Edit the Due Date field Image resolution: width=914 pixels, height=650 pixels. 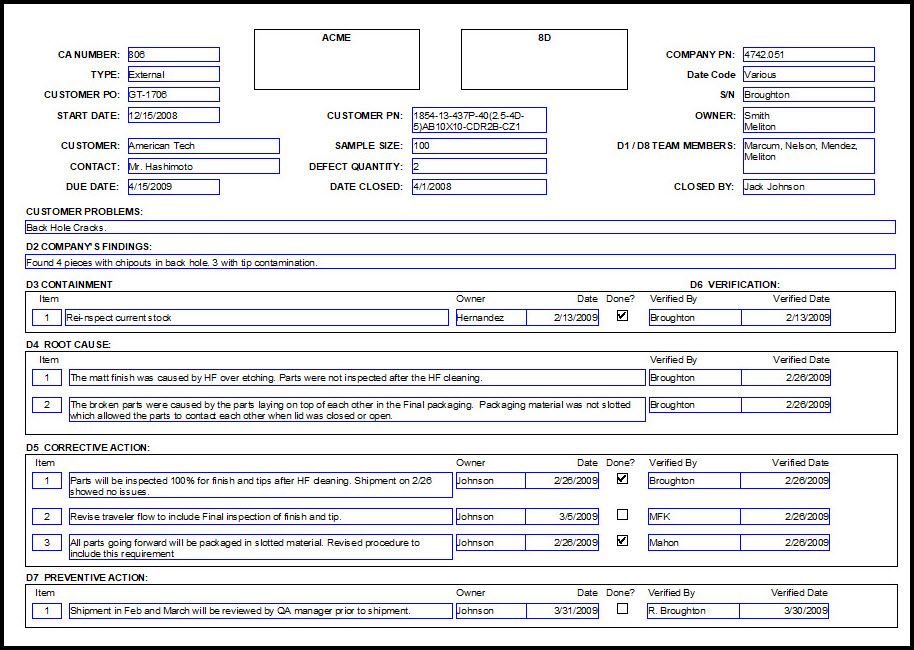click(x=174, y=187)
